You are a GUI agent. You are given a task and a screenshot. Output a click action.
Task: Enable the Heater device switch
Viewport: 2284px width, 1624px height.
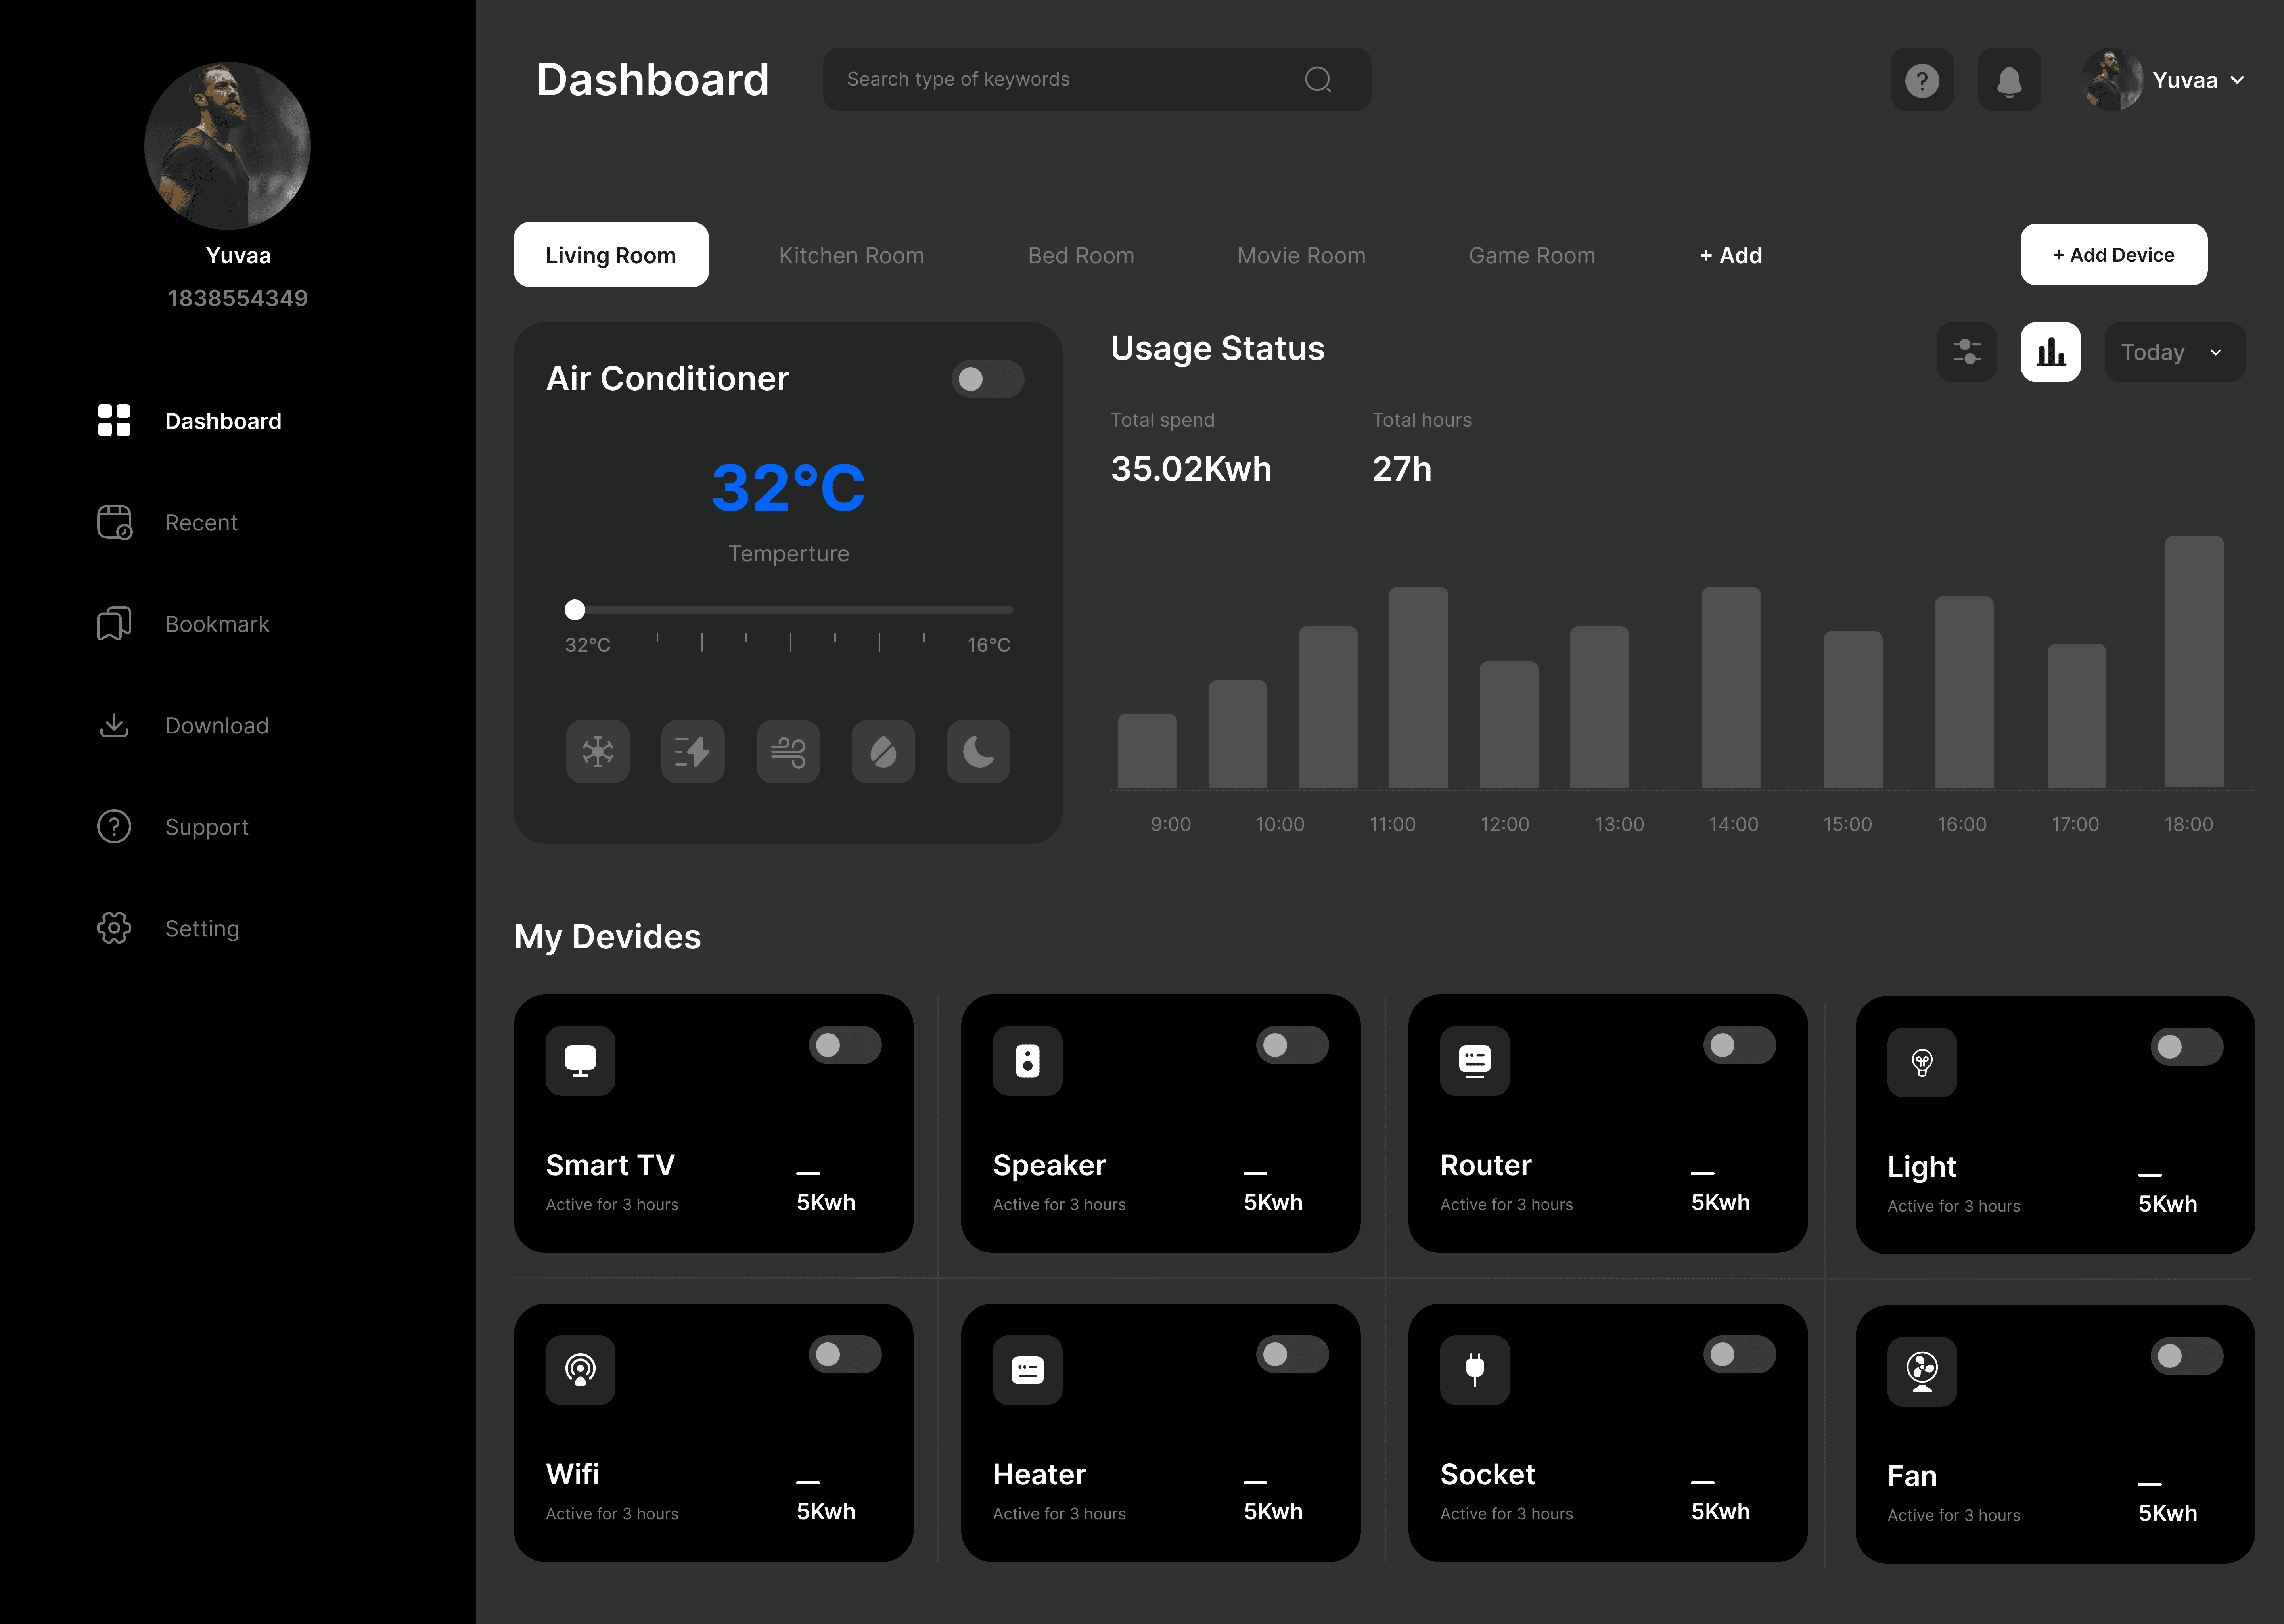pyautogui.click(x=1291, y=1354)
